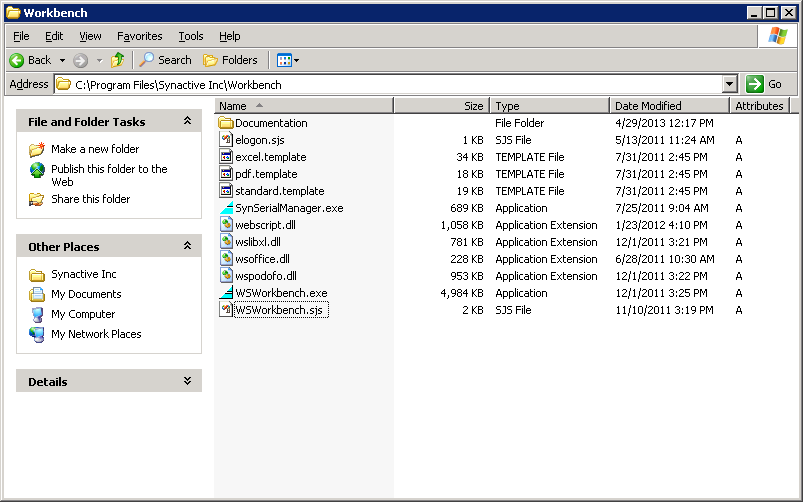
Task: Open the File menu
Action: coord(21,36)
